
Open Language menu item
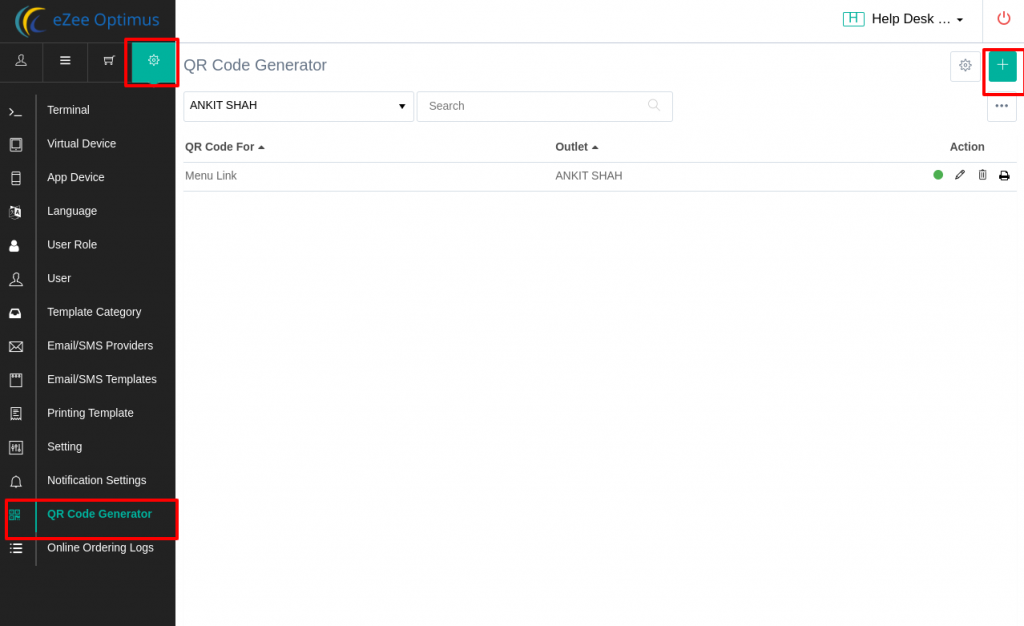point(72,211)
